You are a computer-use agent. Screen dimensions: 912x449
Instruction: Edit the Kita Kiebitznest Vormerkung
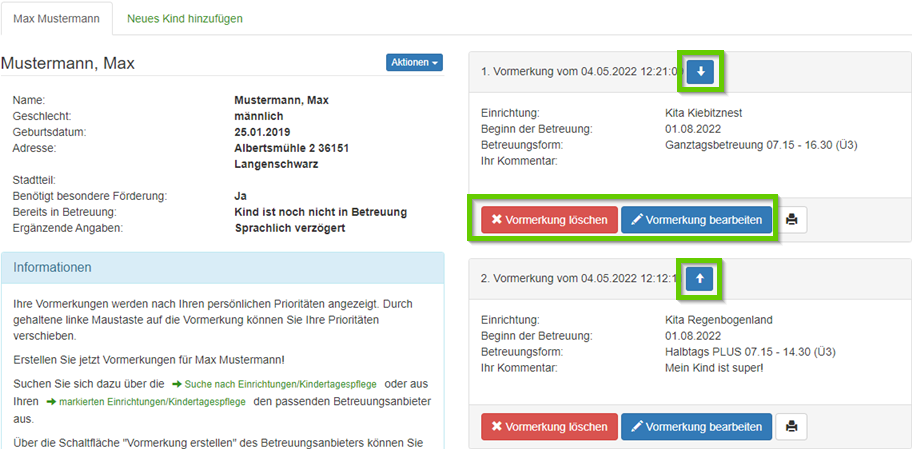click(696, 220)
